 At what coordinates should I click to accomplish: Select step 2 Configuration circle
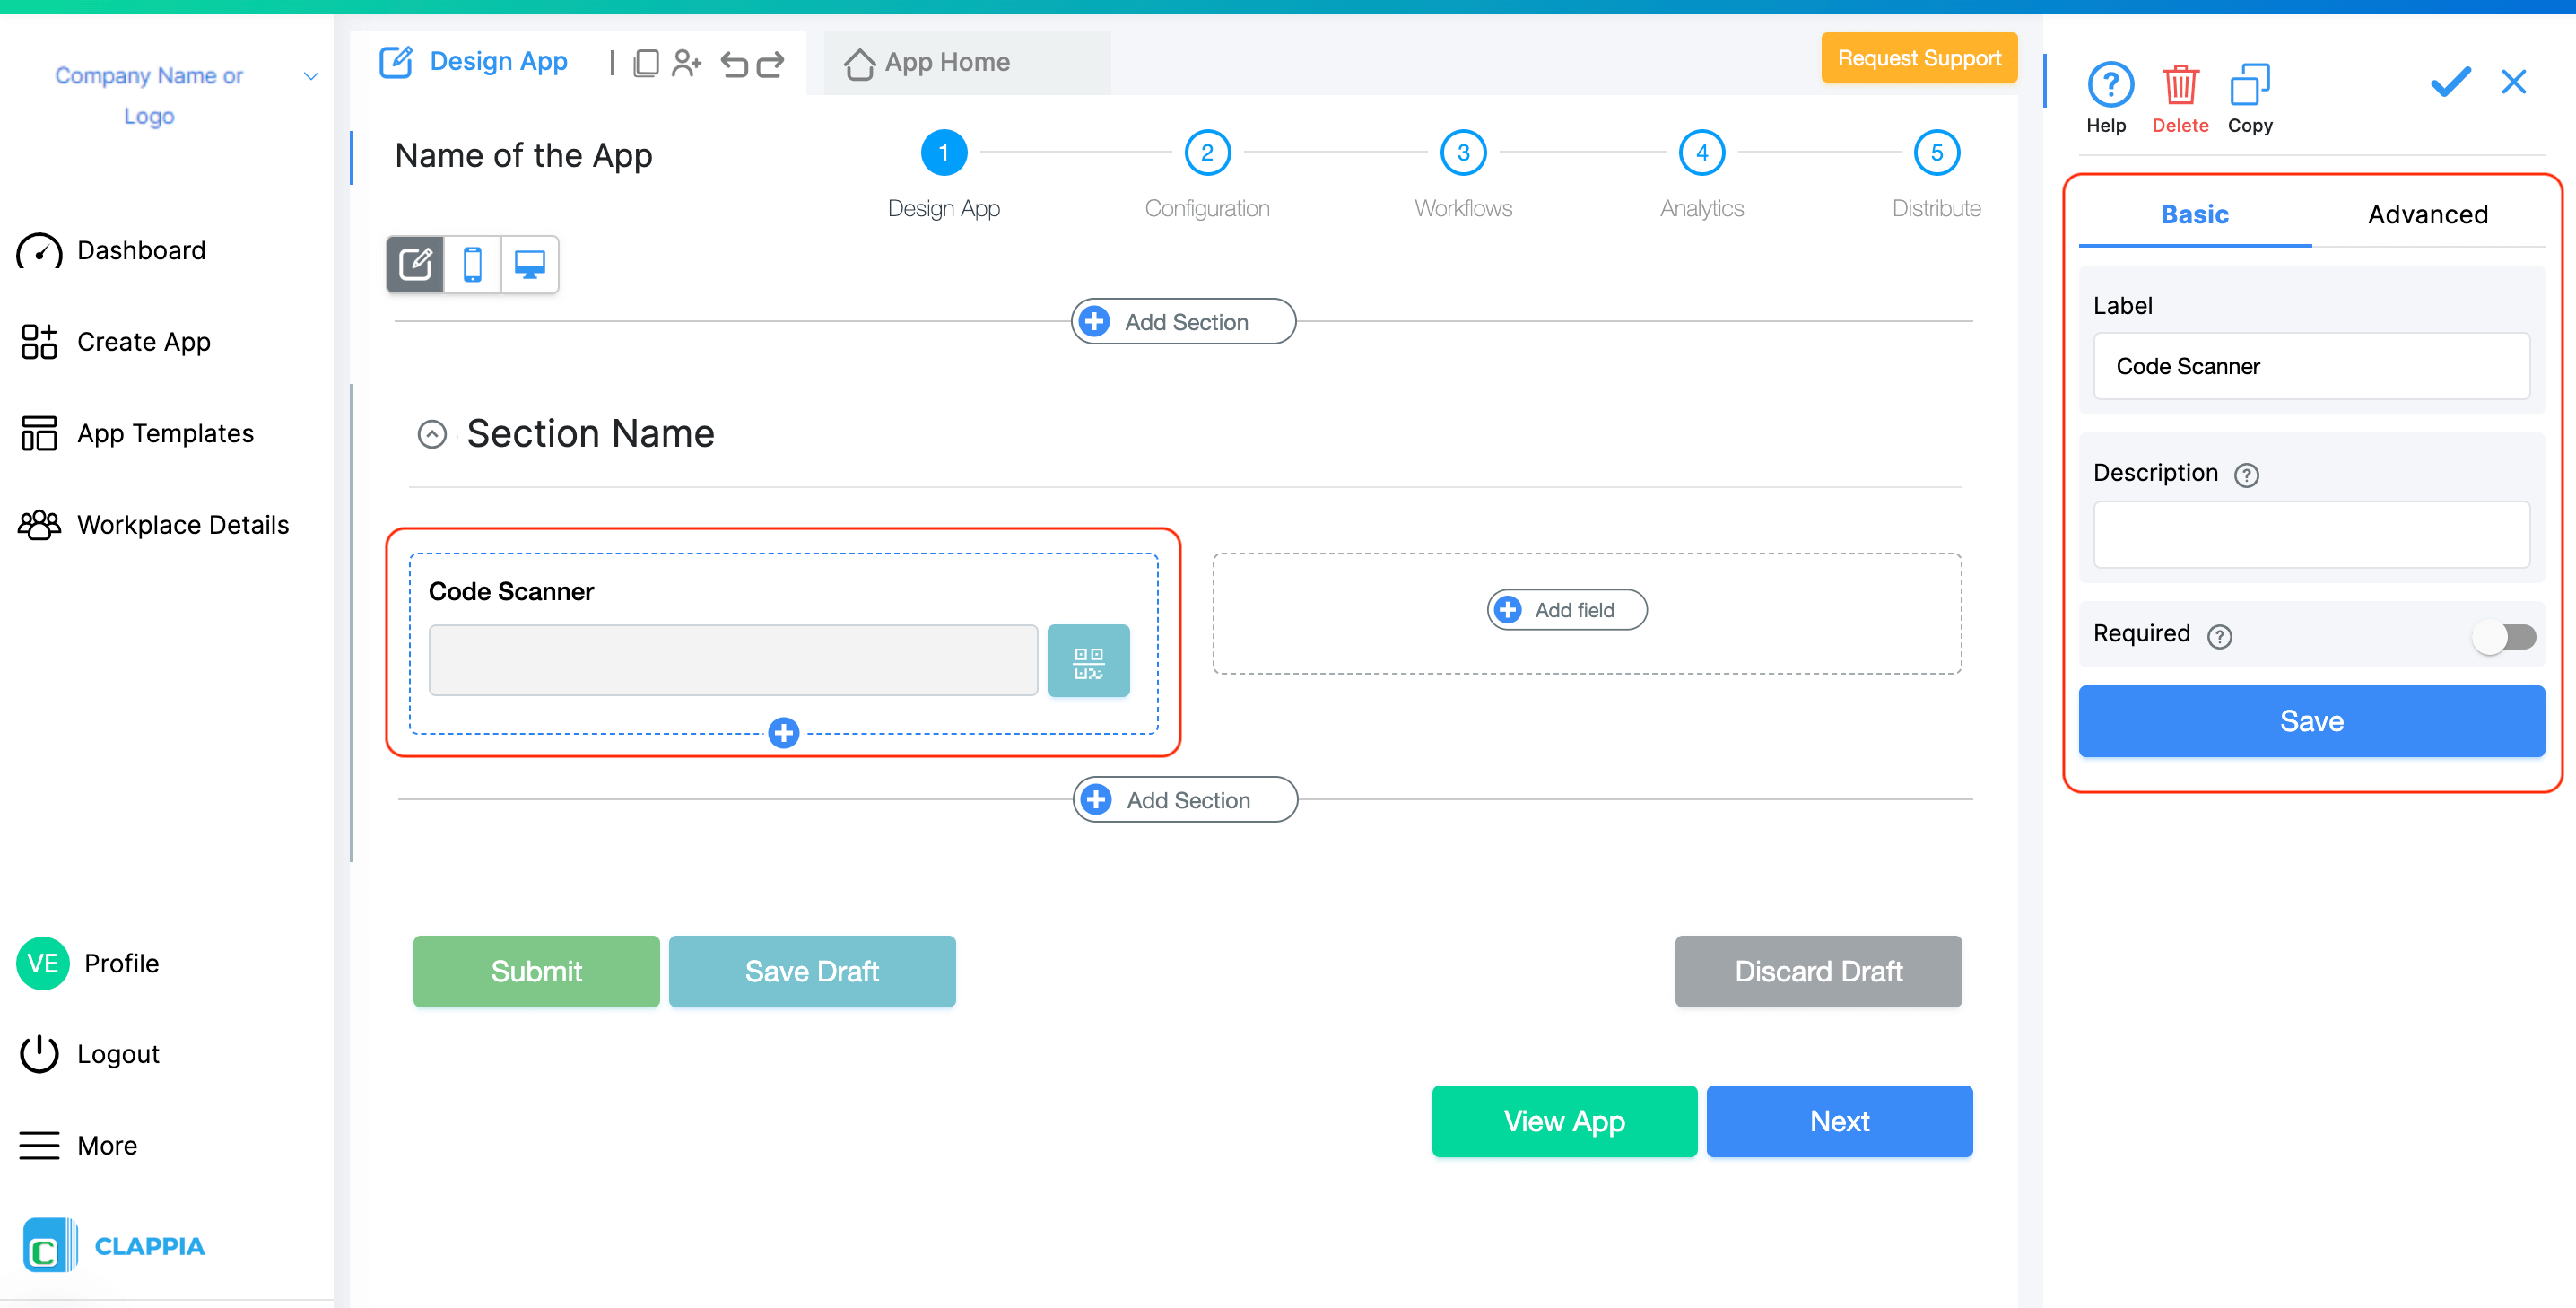[x=1206, y=153]
